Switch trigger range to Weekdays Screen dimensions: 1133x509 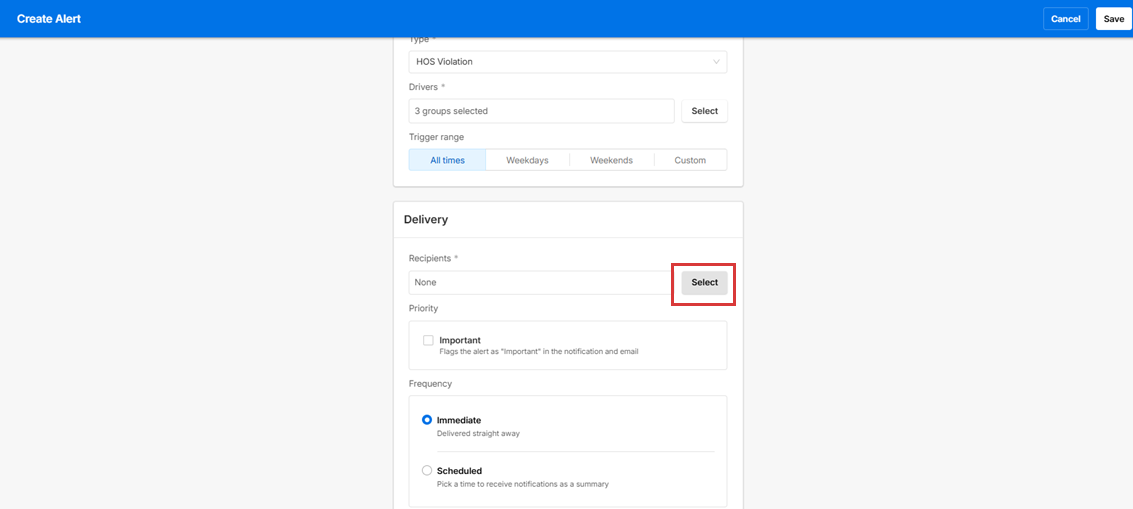coord(527,160)
